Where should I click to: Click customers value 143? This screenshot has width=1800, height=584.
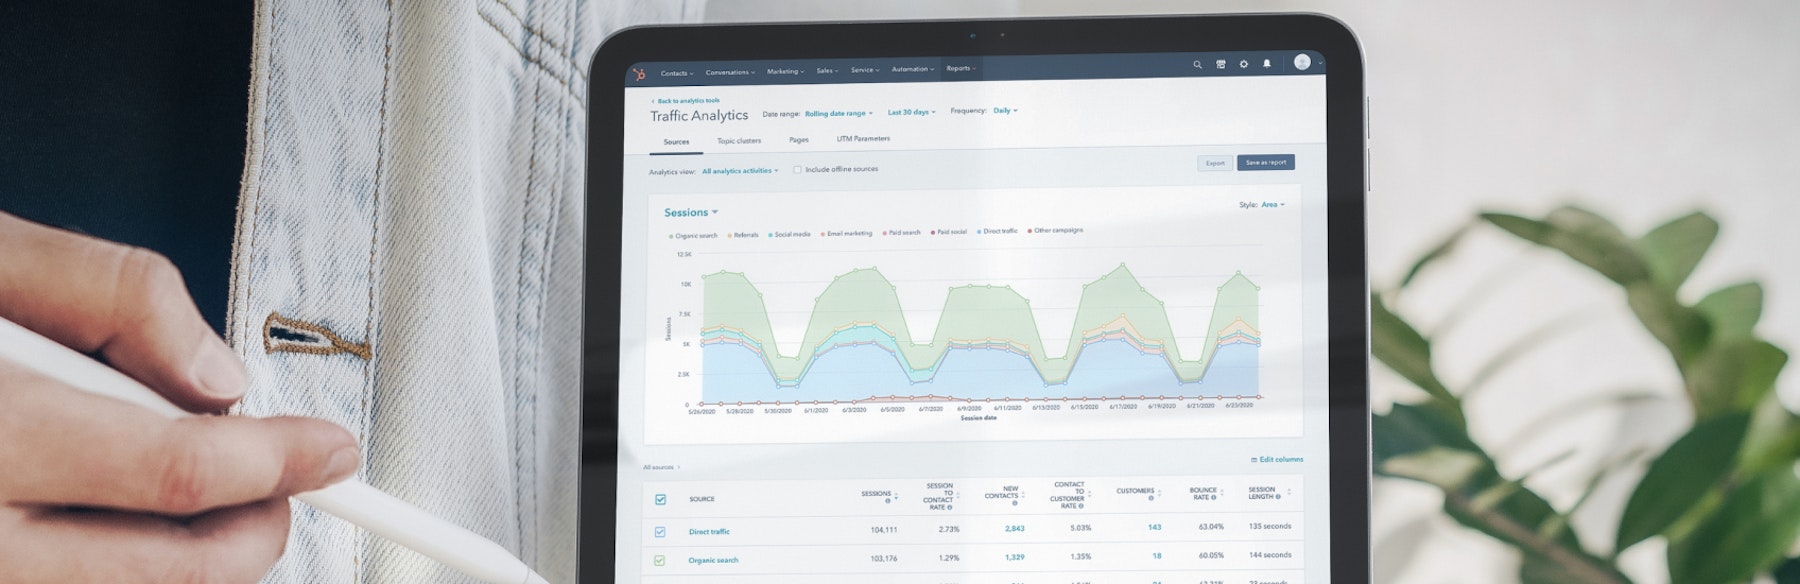[x=1154, y=527]
